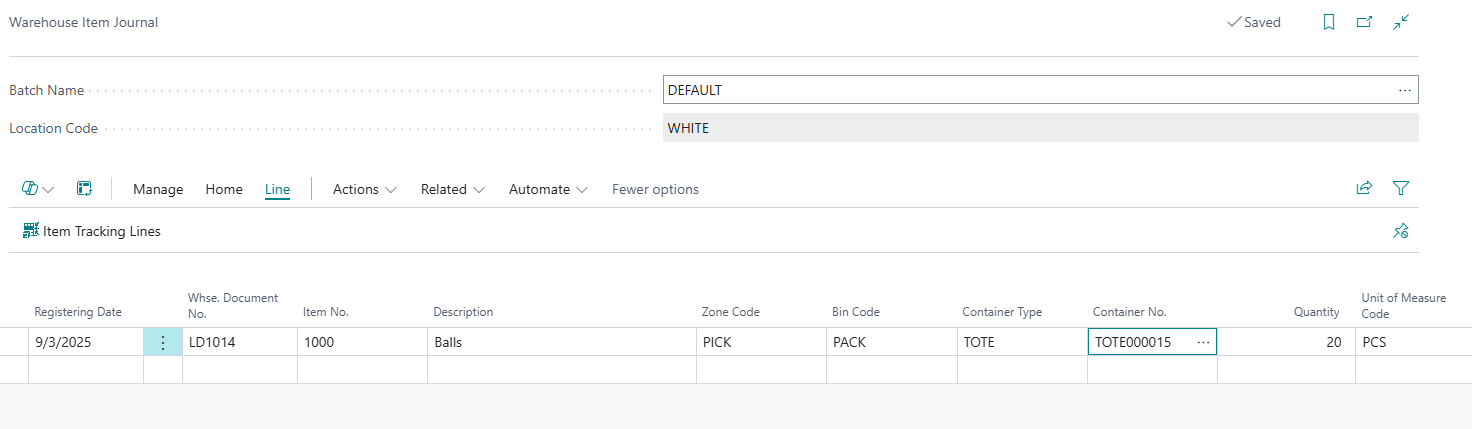Expand the Related dropdown menu
Screen dimensions: 1472x429
453,189
